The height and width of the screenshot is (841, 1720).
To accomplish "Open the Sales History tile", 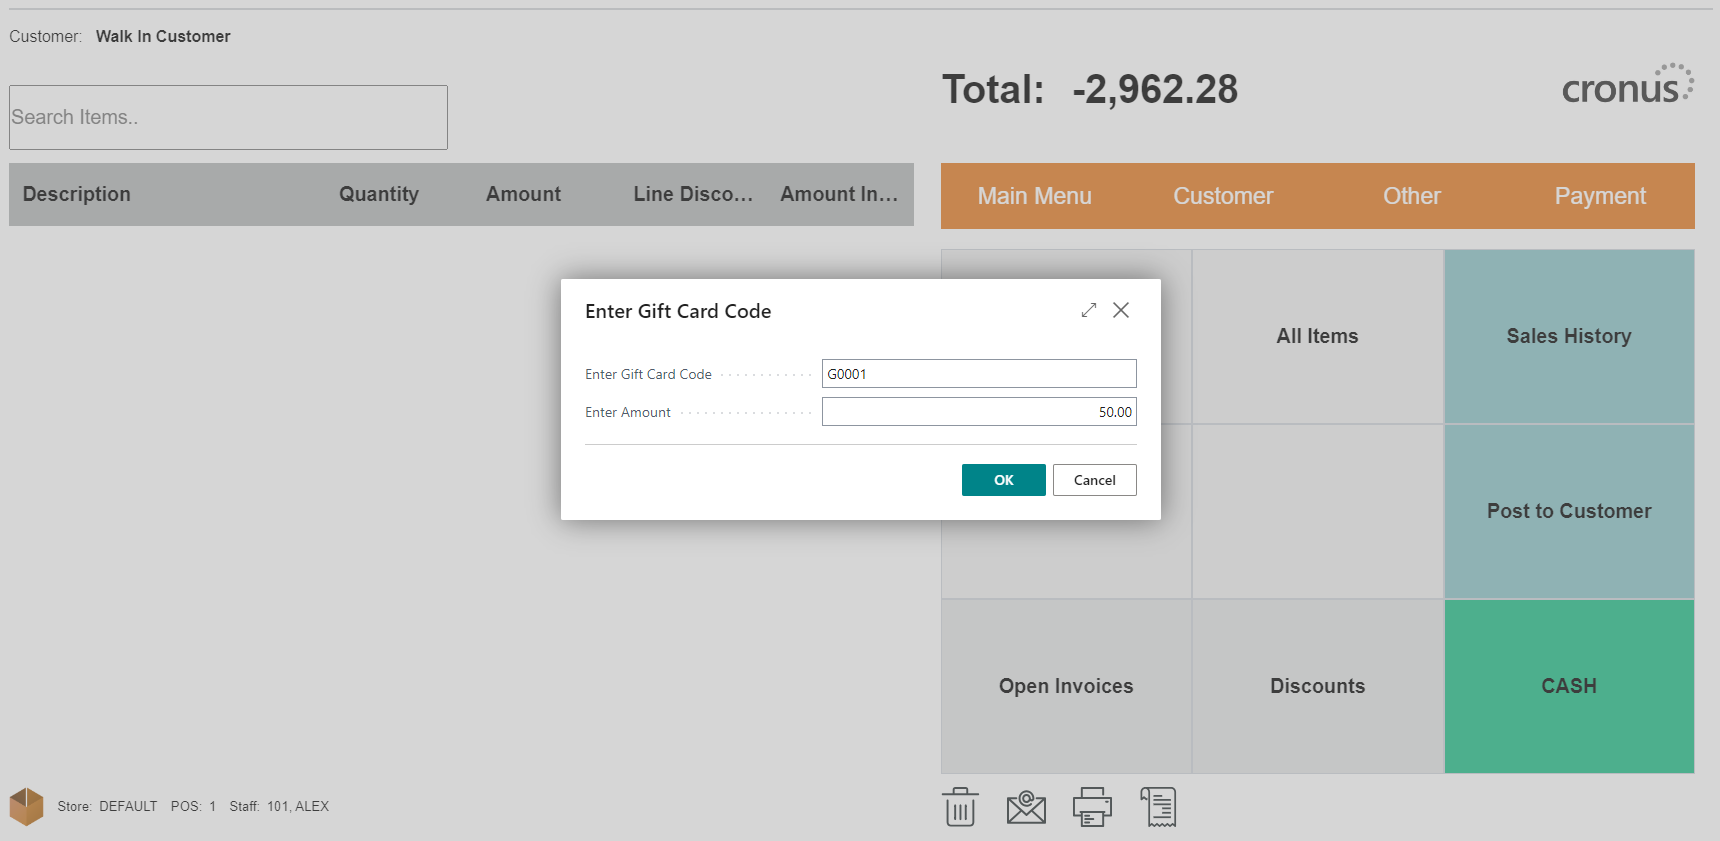I will 1568,336.
